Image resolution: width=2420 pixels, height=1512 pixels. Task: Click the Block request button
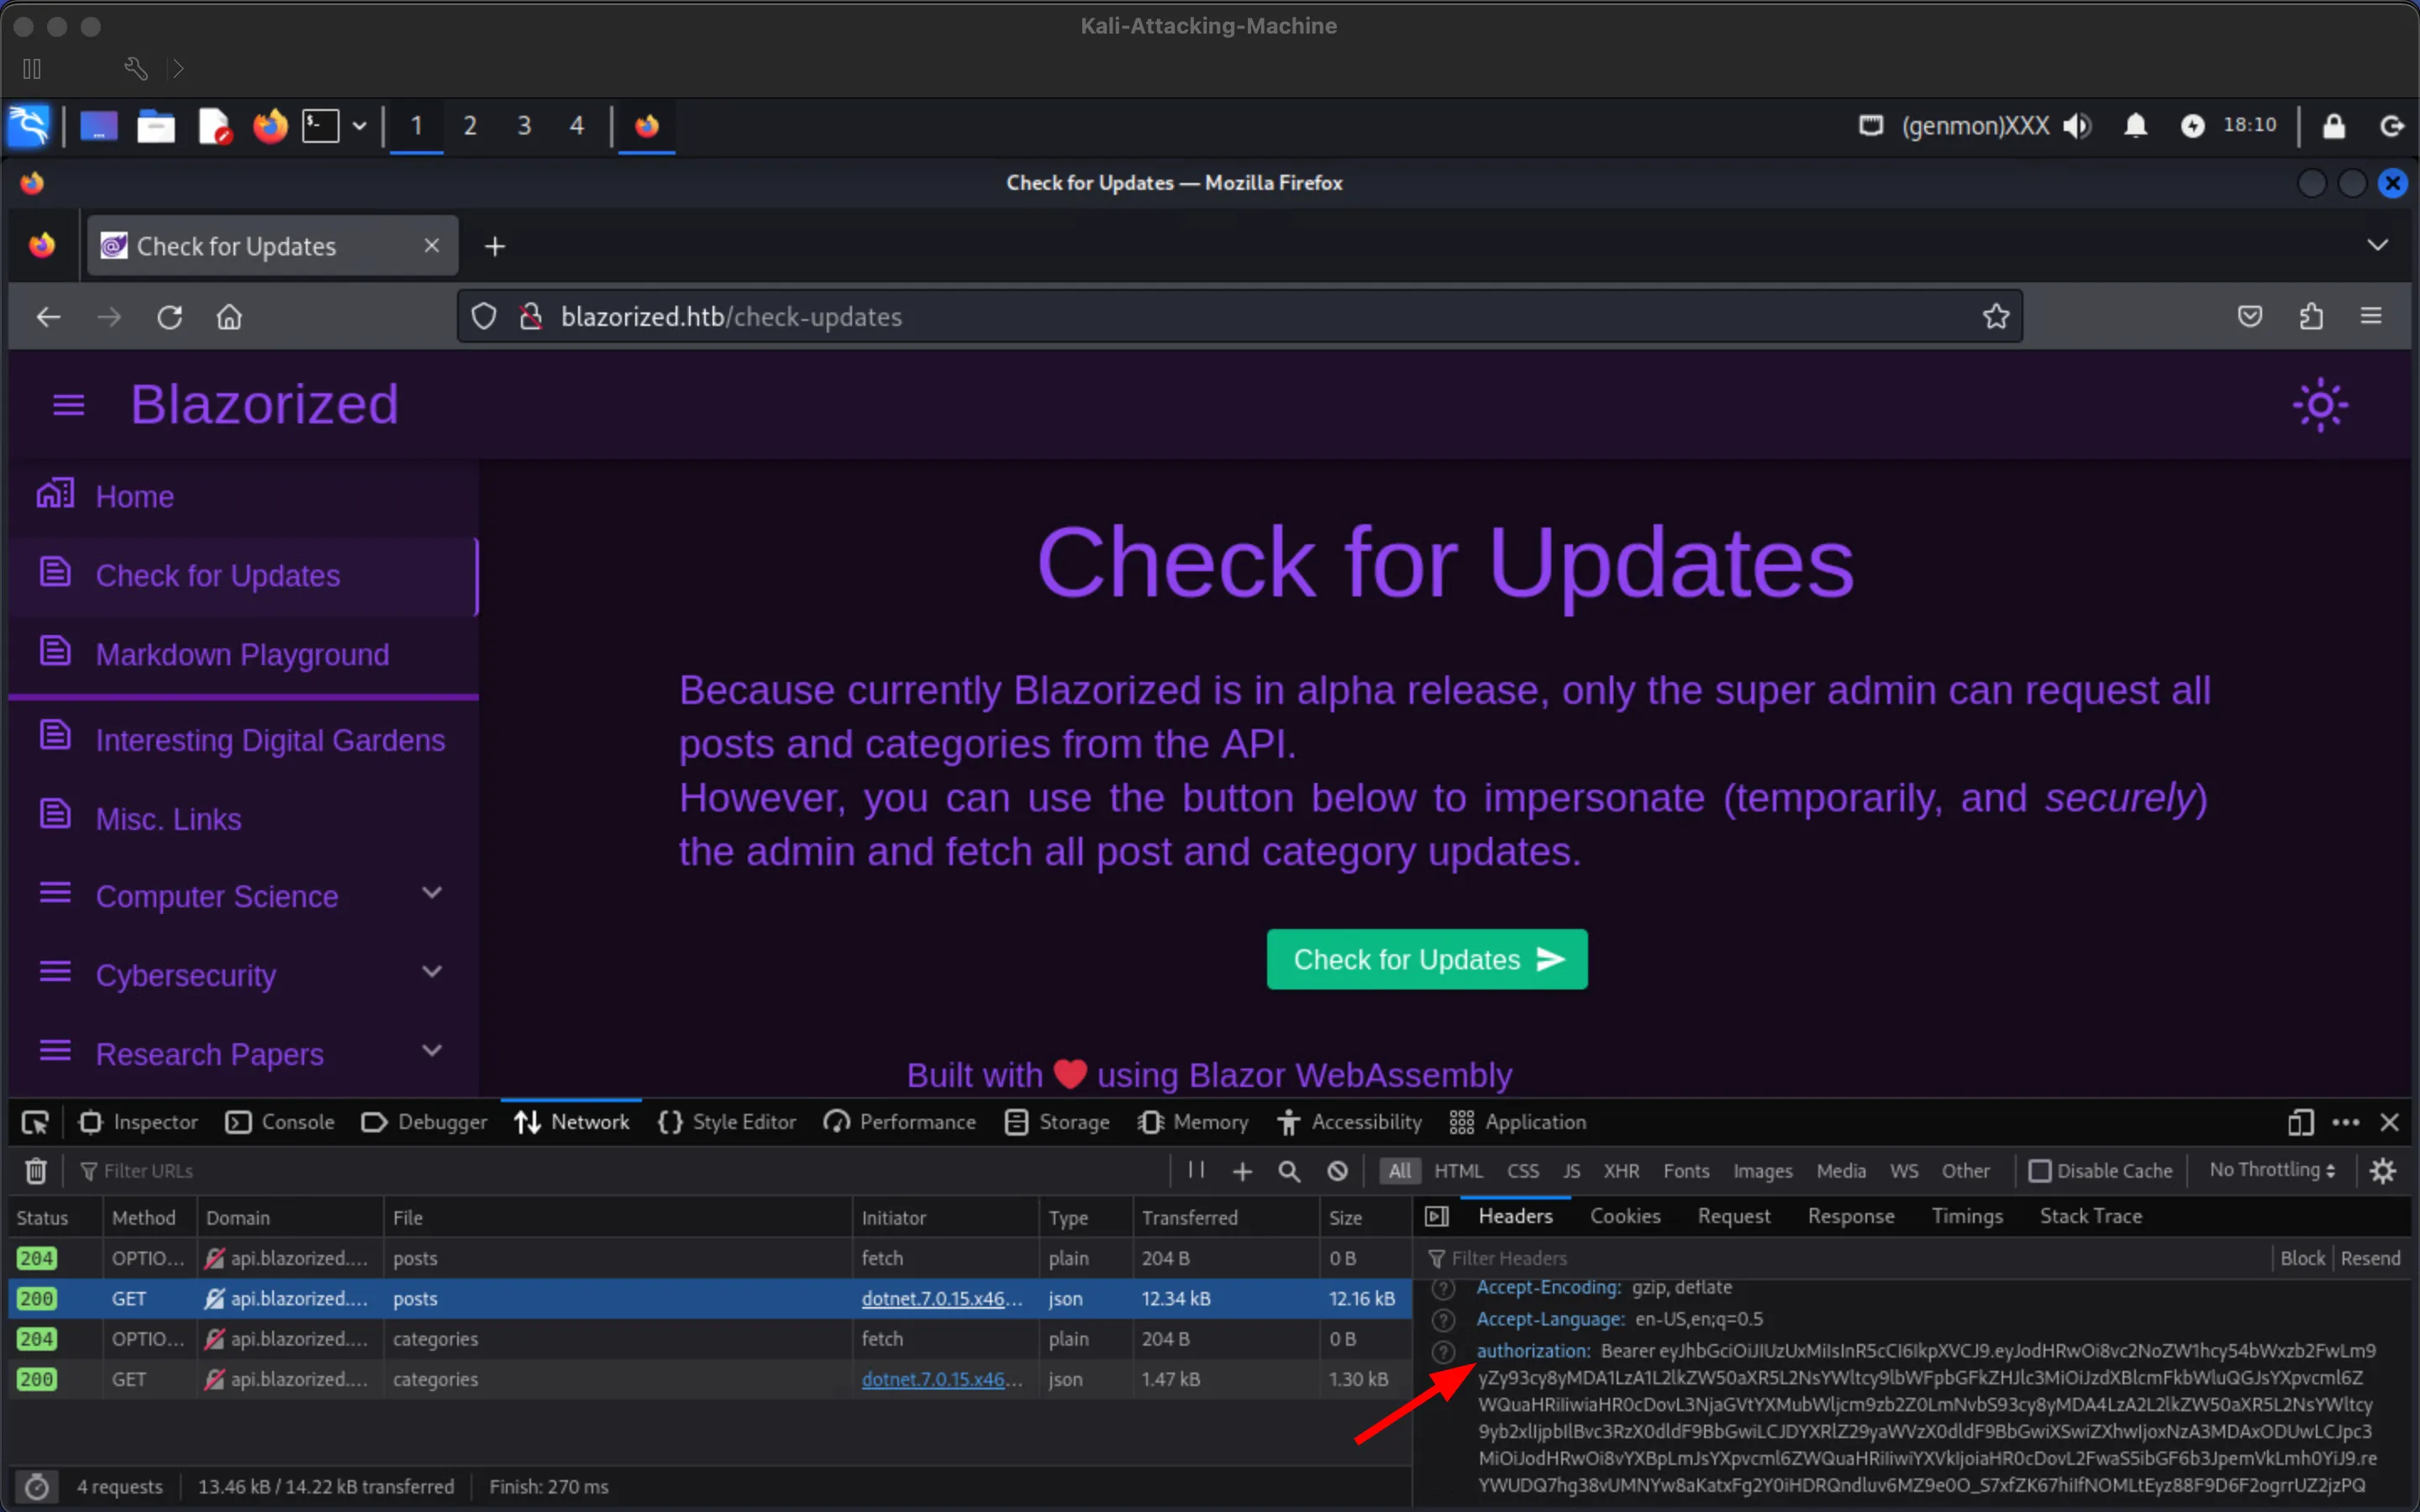[2302, 1259]
